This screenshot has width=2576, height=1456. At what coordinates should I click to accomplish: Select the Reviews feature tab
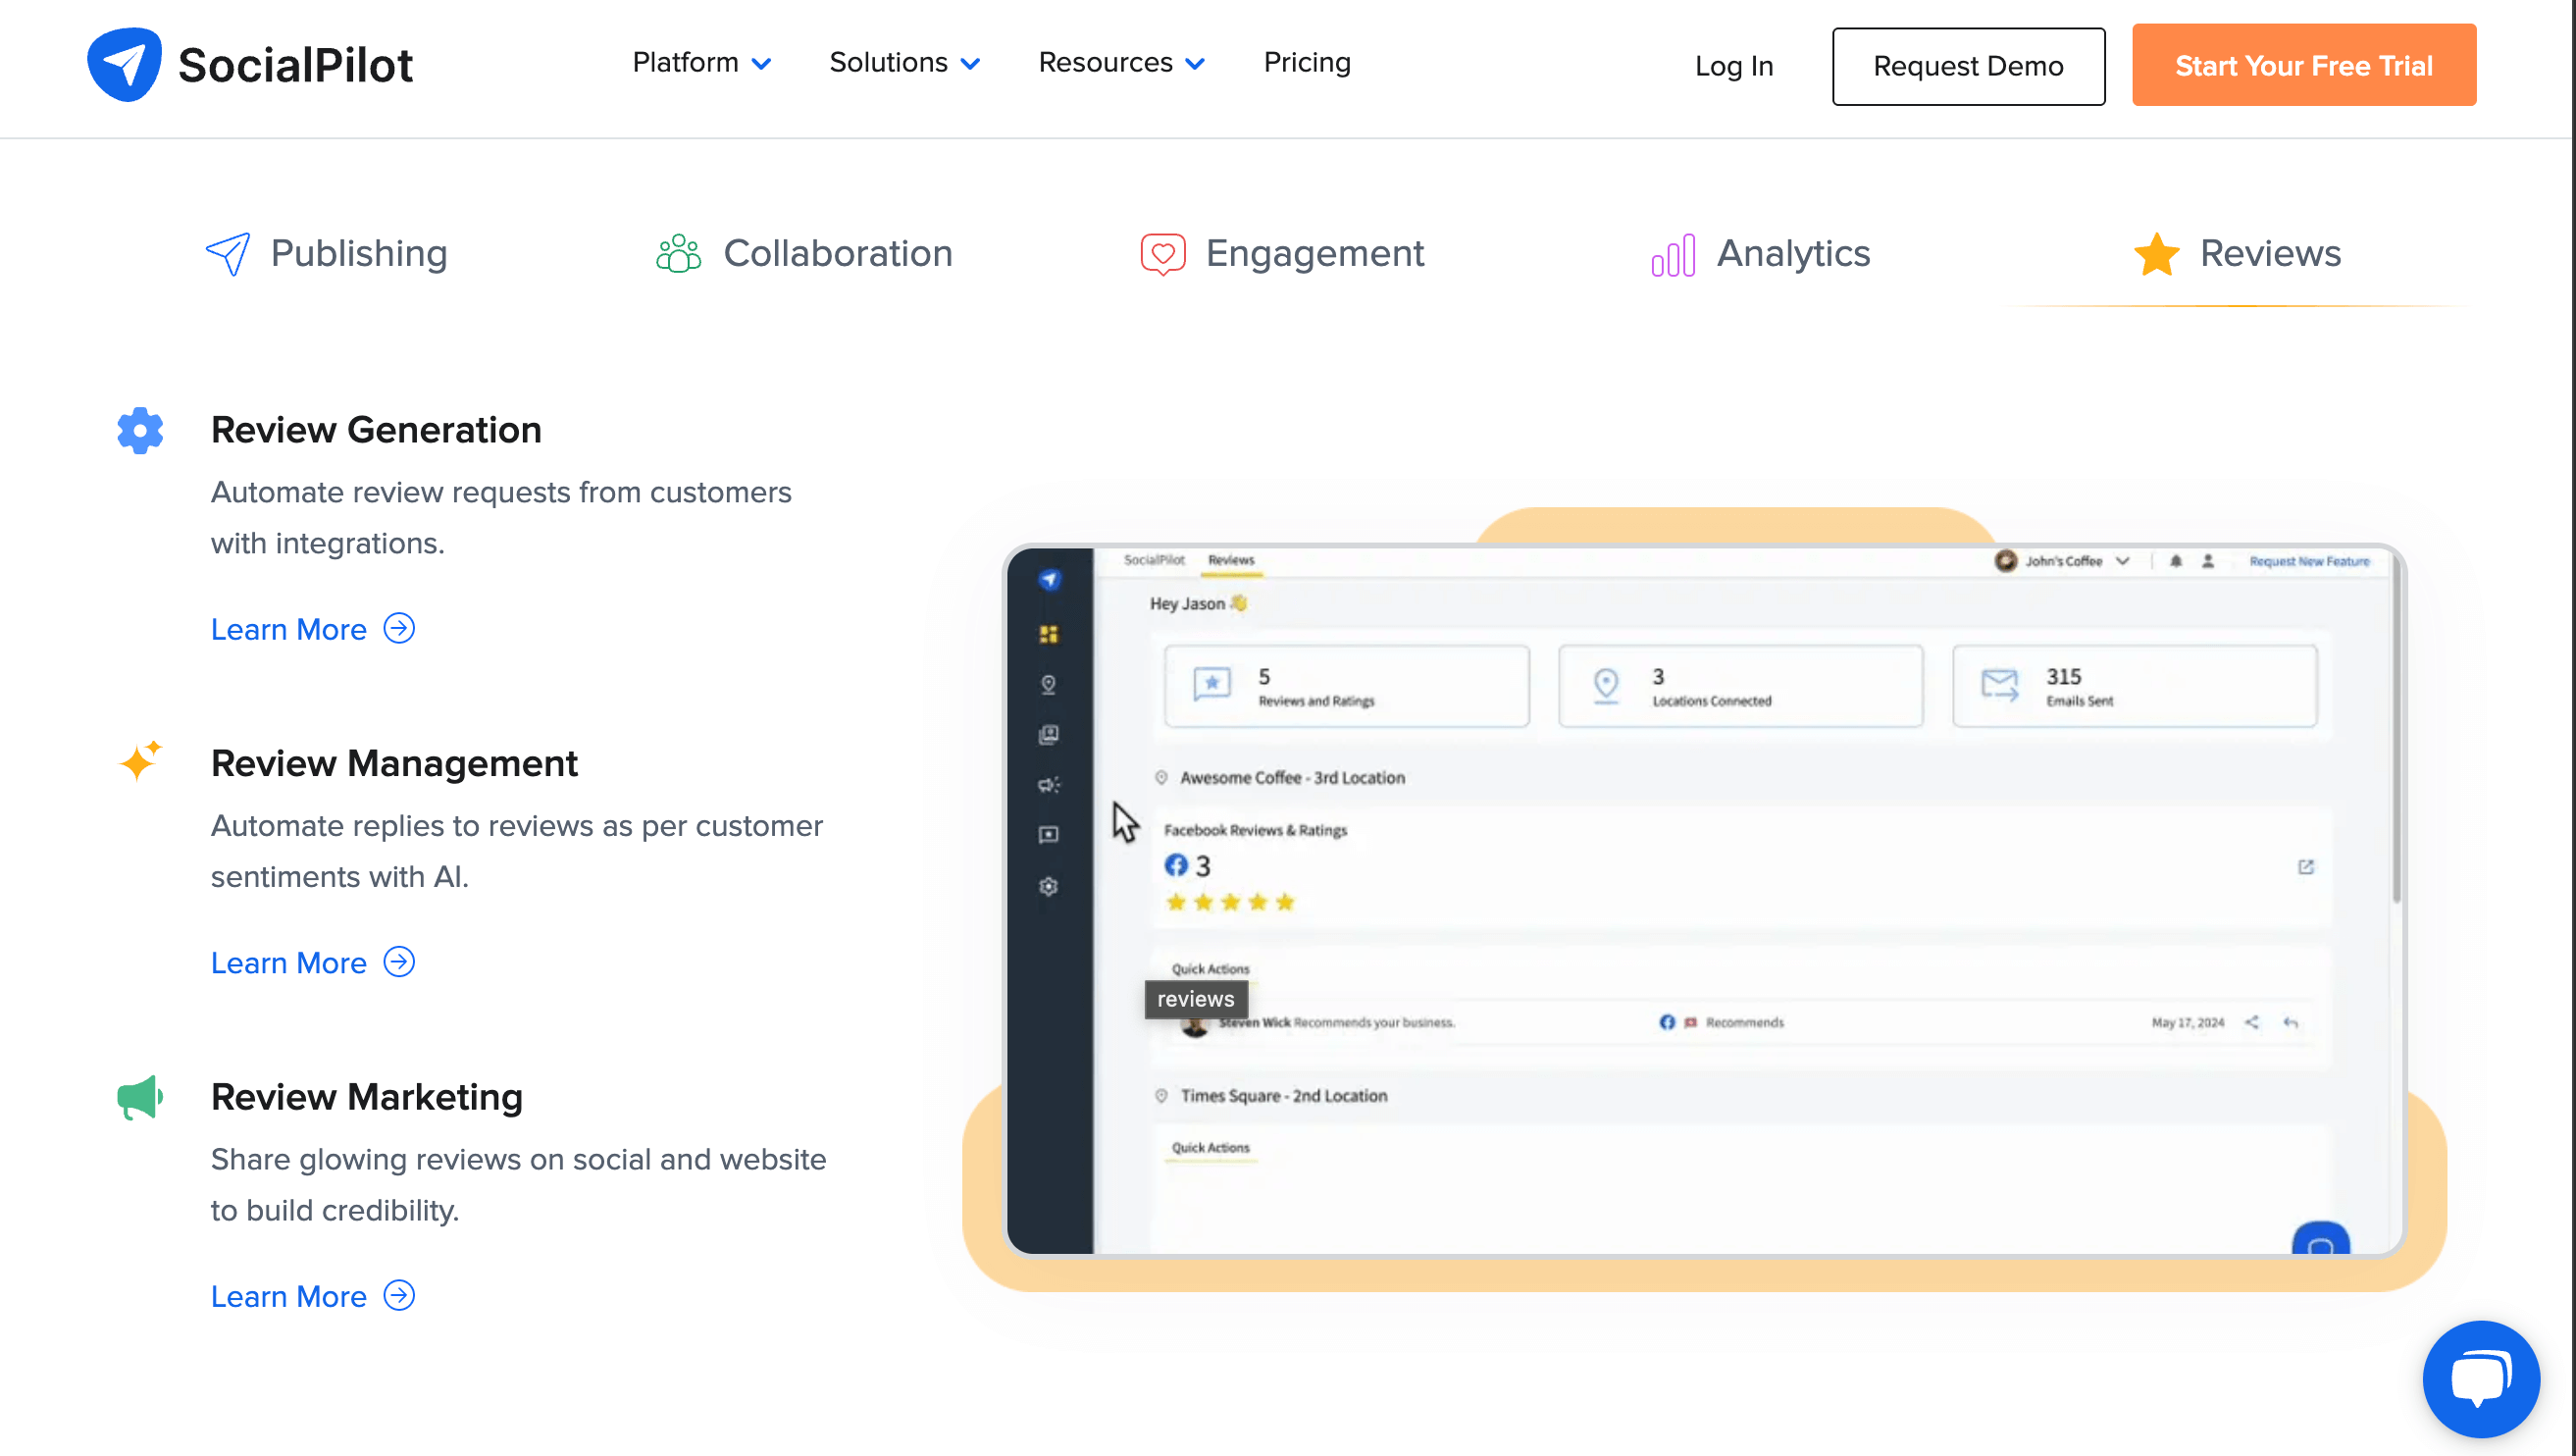[2237, 254]
